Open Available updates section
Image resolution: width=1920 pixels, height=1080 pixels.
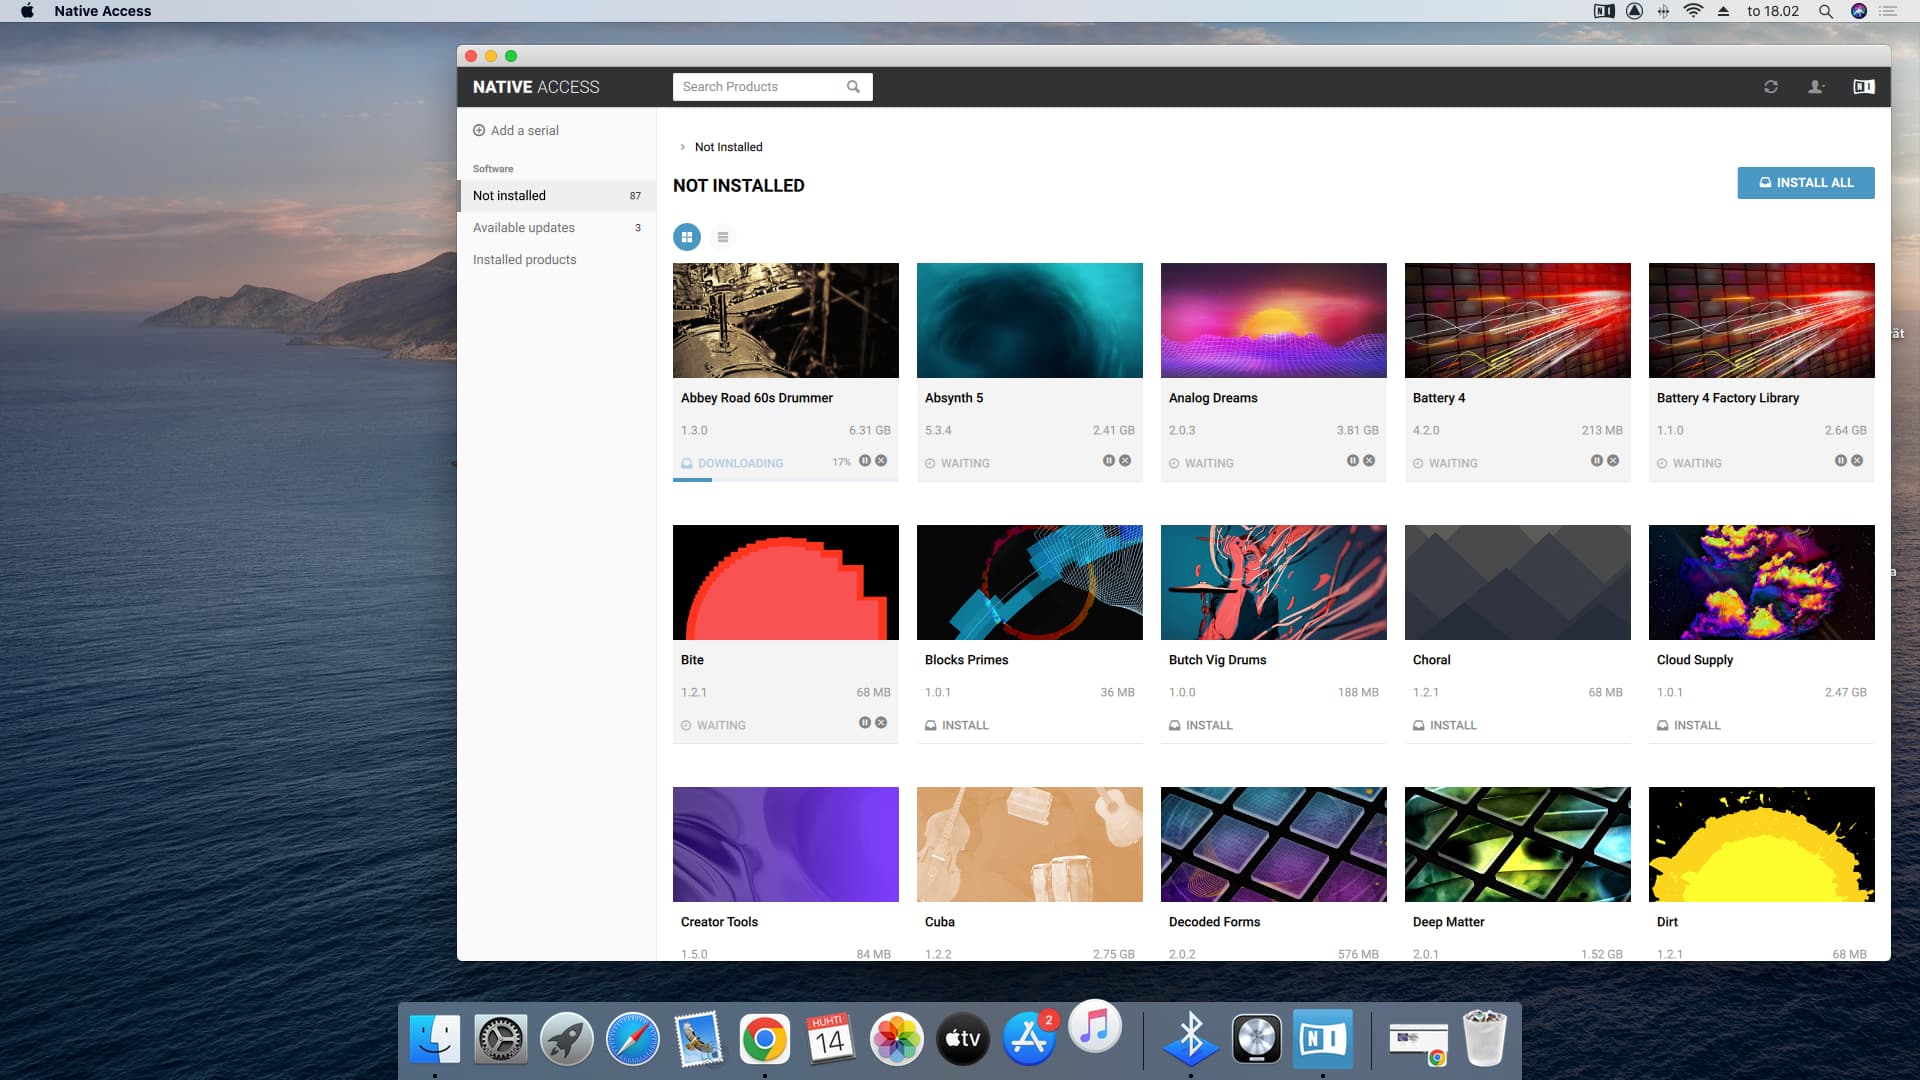[x=557, y=228]
